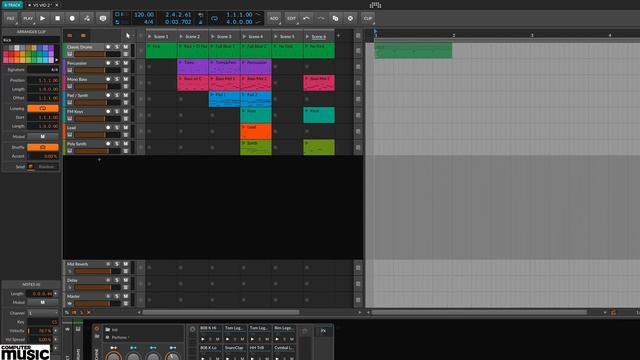Image resolution: width=640 pixels, height=360 pixels.
Task: Open the CLIP menu button
Action: pos(368,18)
